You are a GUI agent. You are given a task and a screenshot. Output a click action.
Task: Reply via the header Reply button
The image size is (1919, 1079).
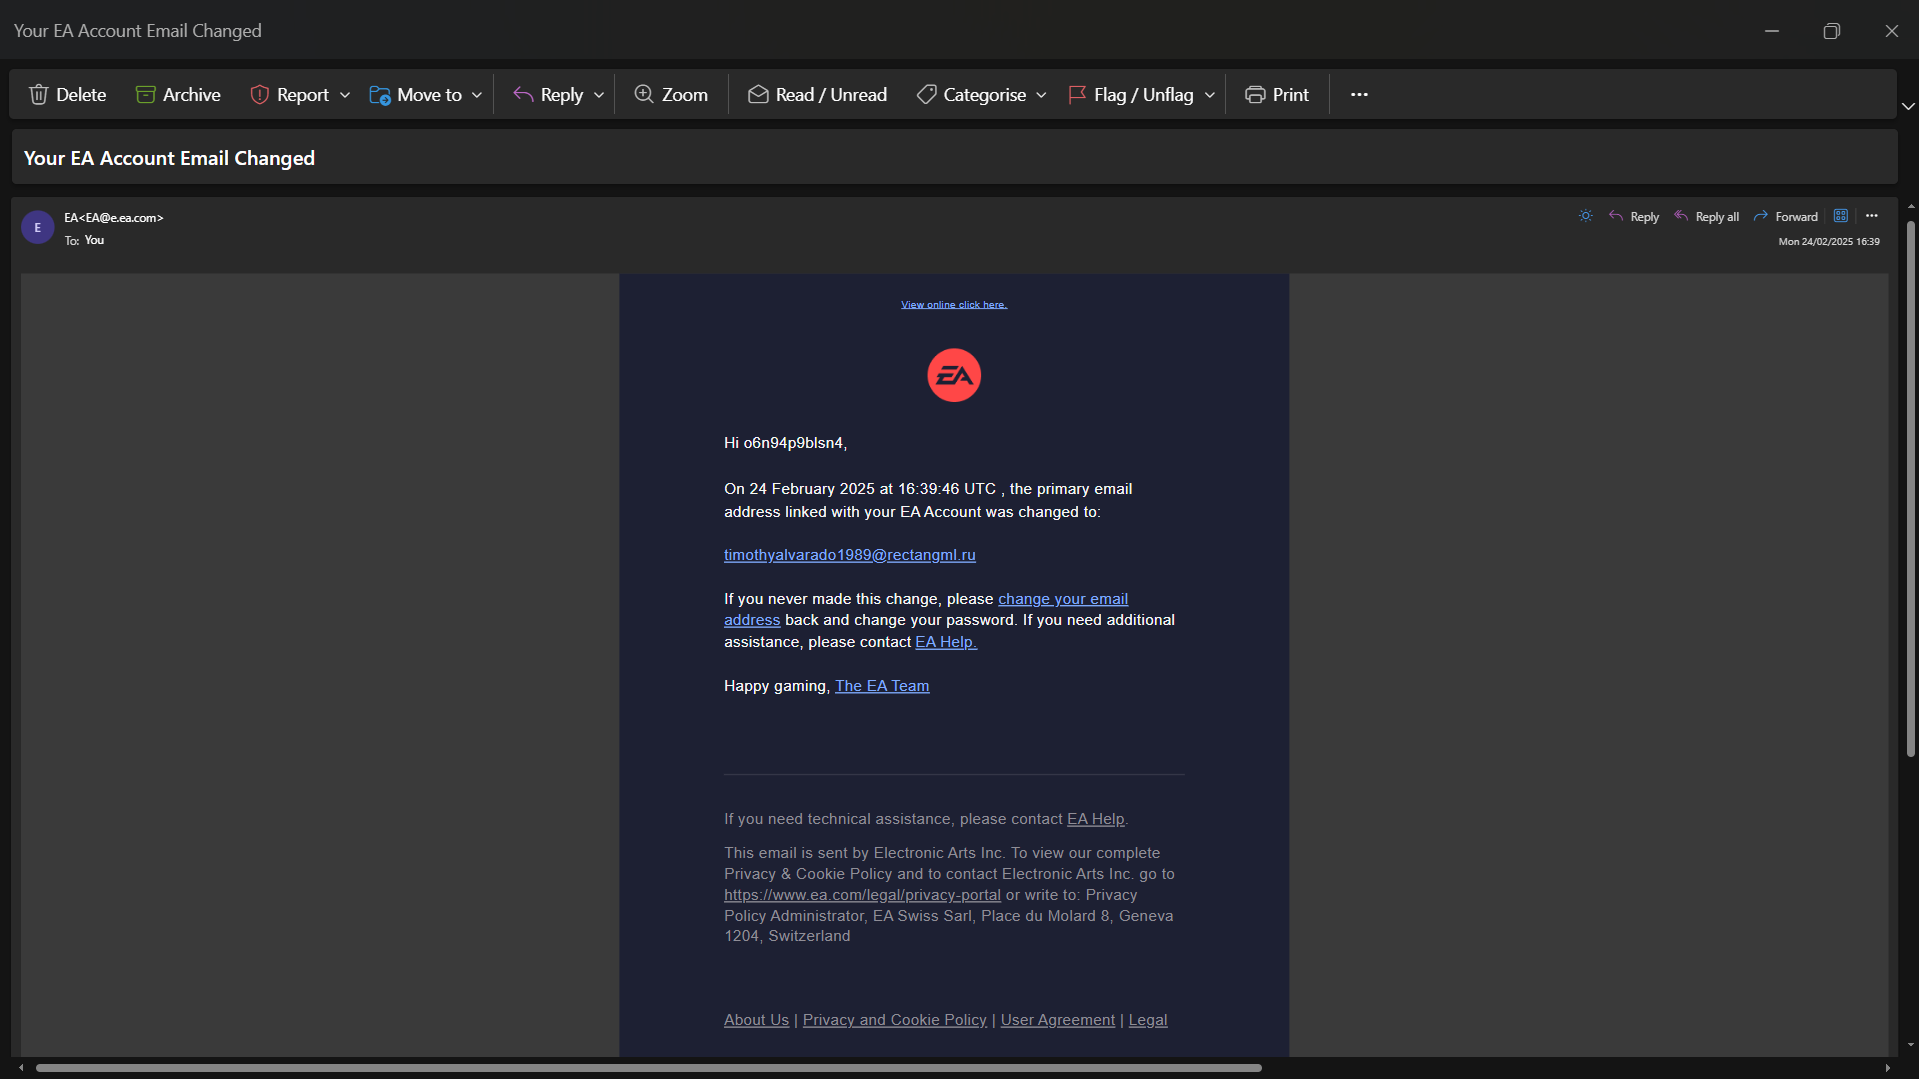(x=1634, y=217)
